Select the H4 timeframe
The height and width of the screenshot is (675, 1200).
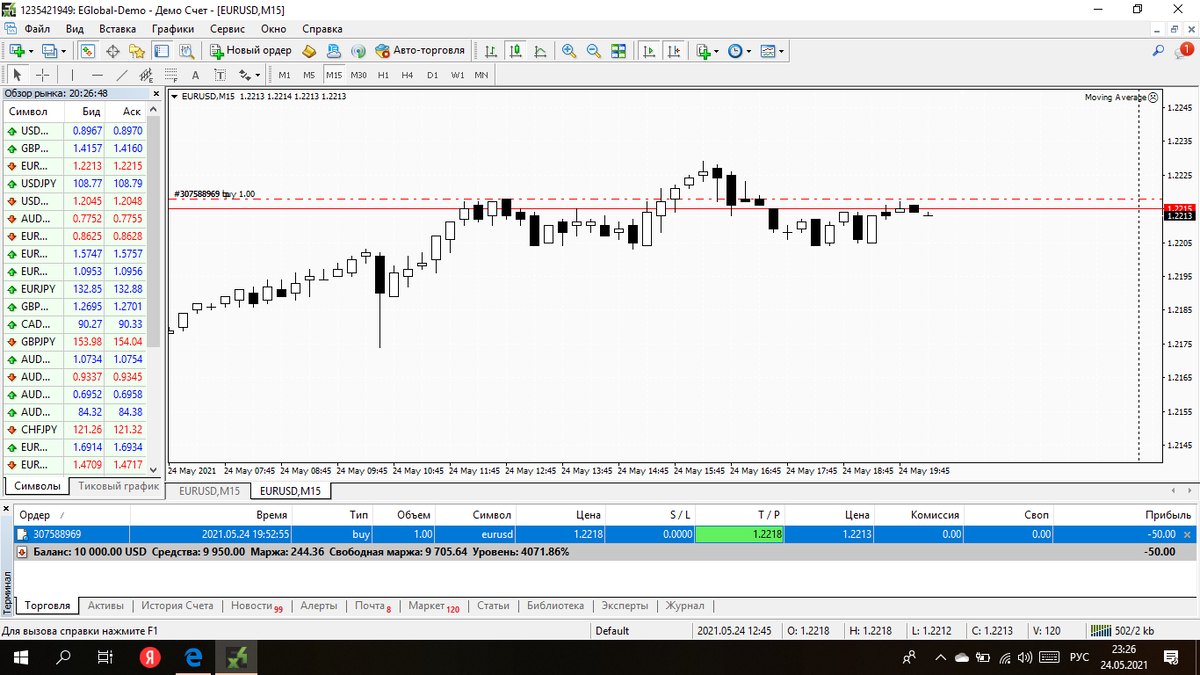coord(408,75)
